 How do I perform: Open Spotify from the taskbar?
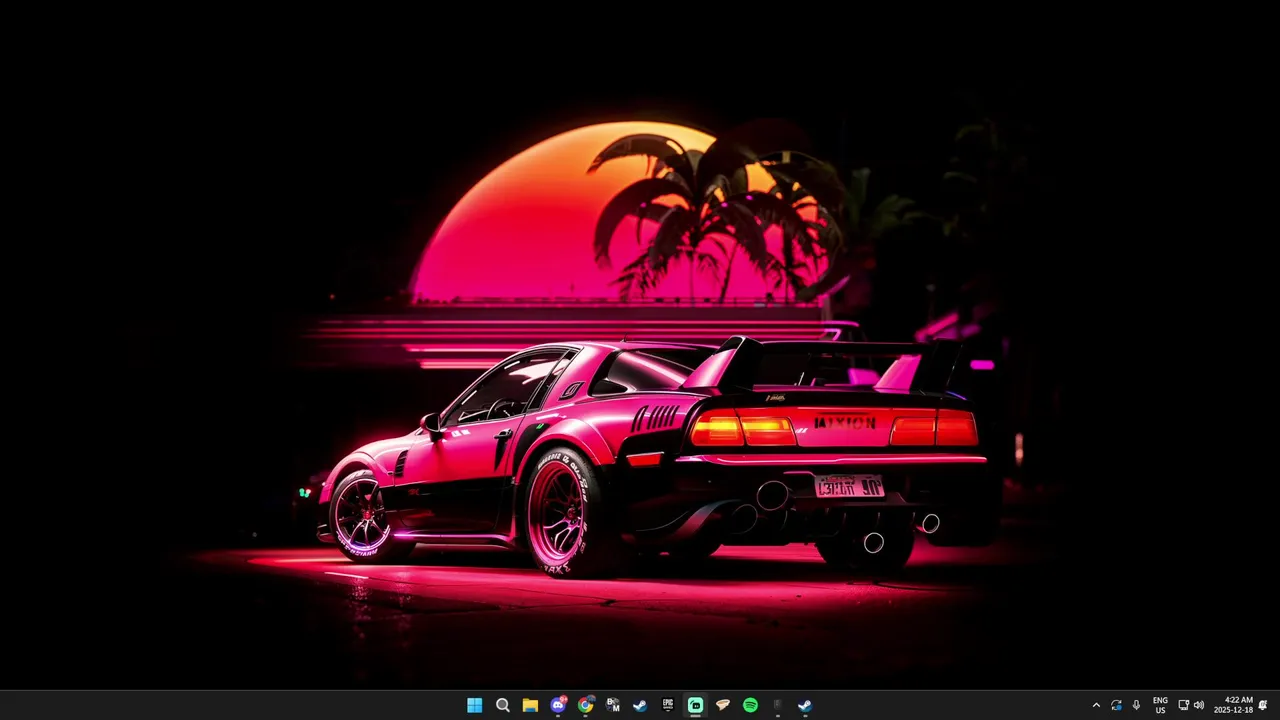click(x=750, y=705)
